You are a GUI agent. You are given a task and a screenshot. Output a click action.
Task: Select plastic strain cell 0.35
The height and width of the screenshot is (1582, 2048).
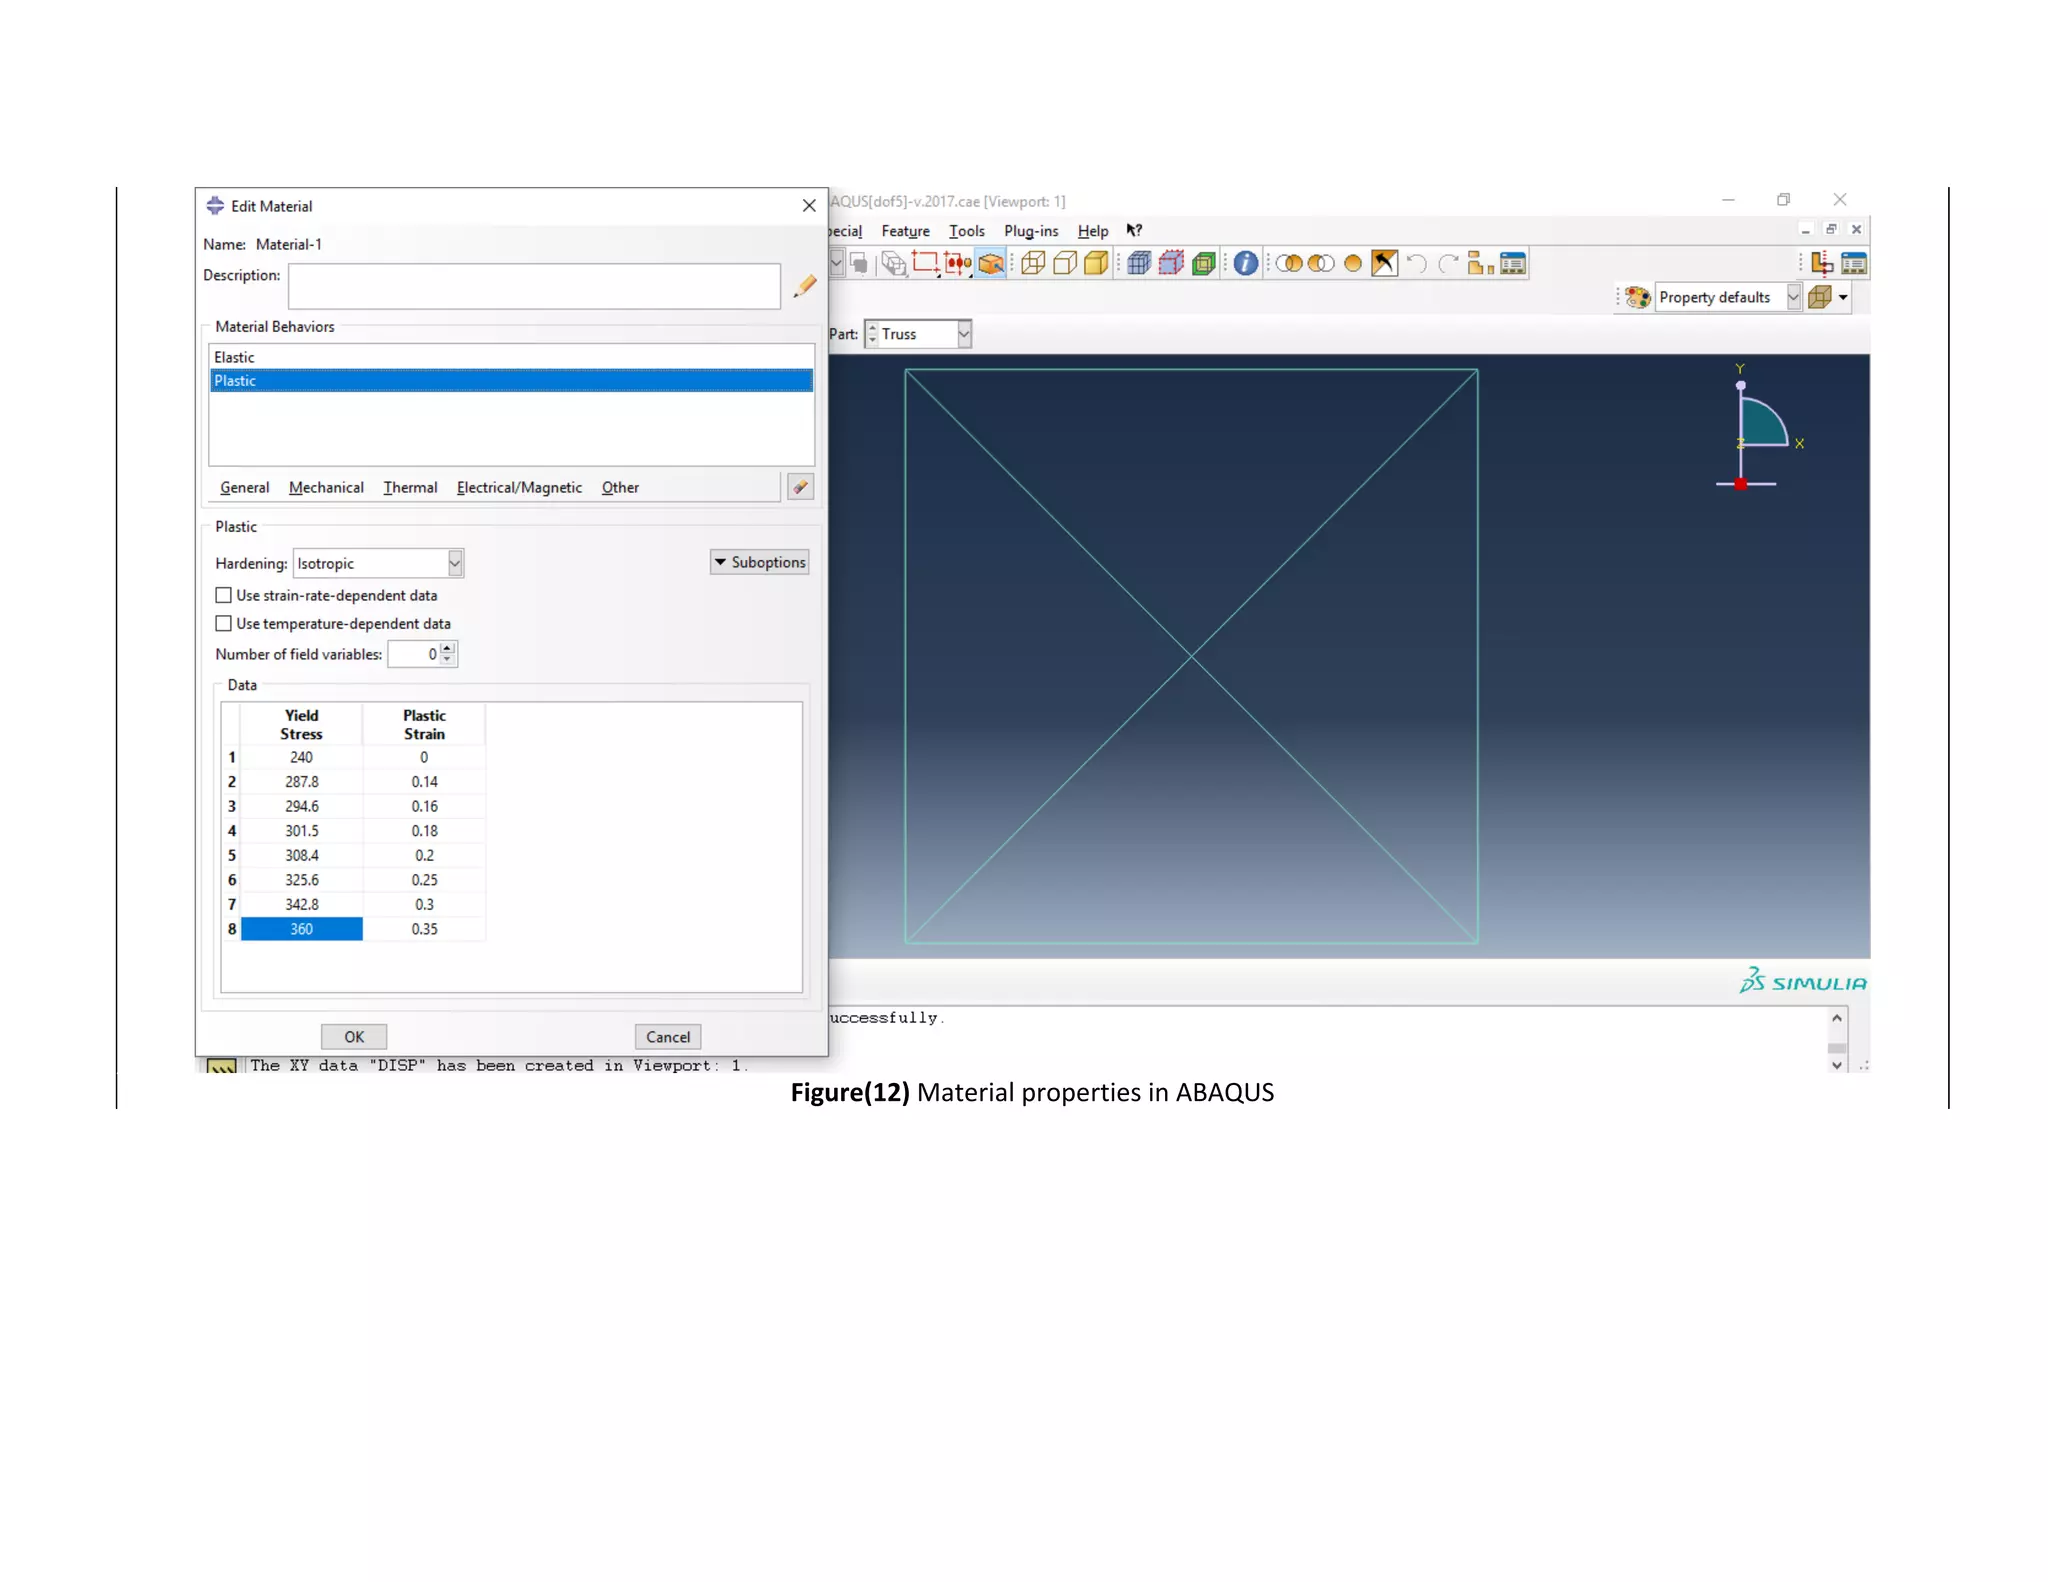[424, 929]
